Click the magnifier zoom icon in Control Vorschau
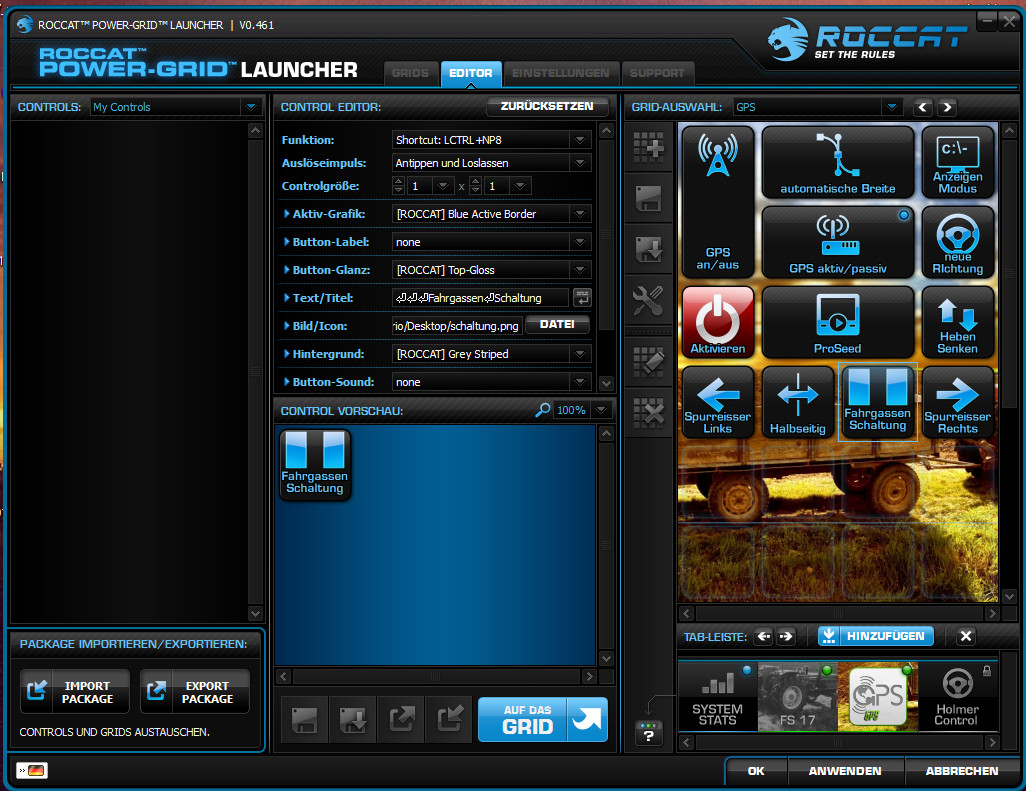Image resolution: width=1026 pixels, height=791 pixels. coord(542,410)
